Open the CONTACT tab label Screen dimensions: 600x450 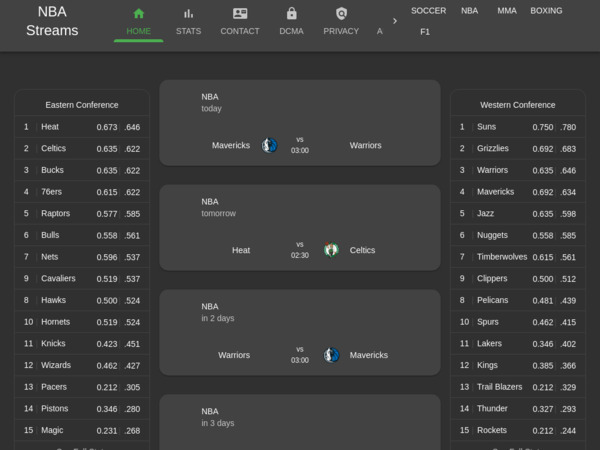(x=240, y=31)
